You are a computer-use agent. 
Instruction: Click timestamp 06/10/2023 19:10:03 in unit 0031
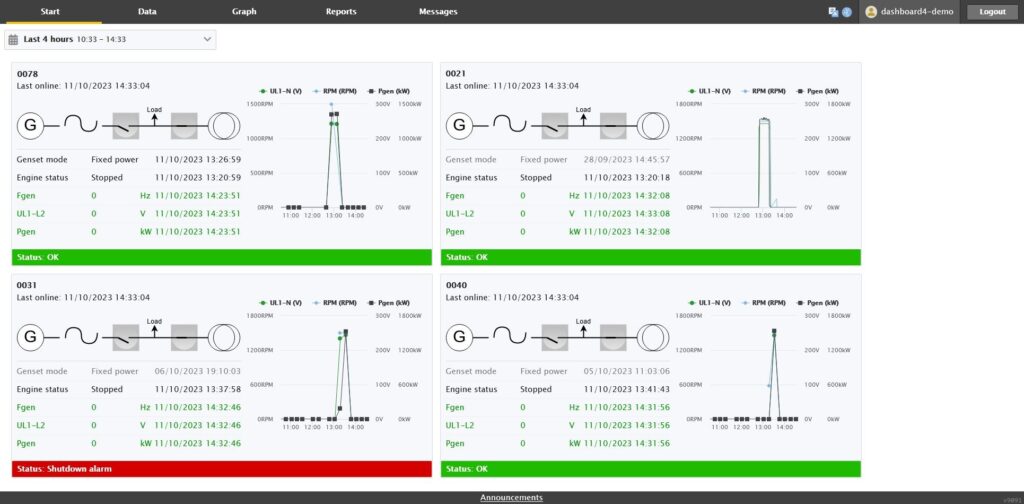(x=197, y=371)
